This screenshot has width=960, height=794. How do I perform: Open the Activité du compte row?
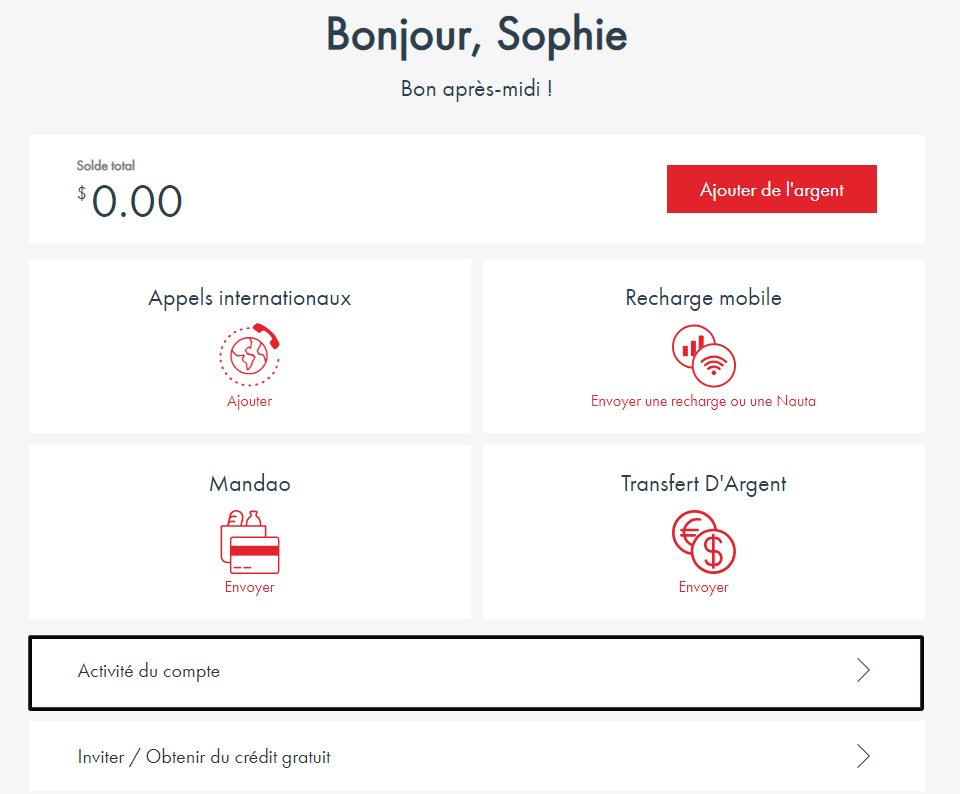pos(149,671)
